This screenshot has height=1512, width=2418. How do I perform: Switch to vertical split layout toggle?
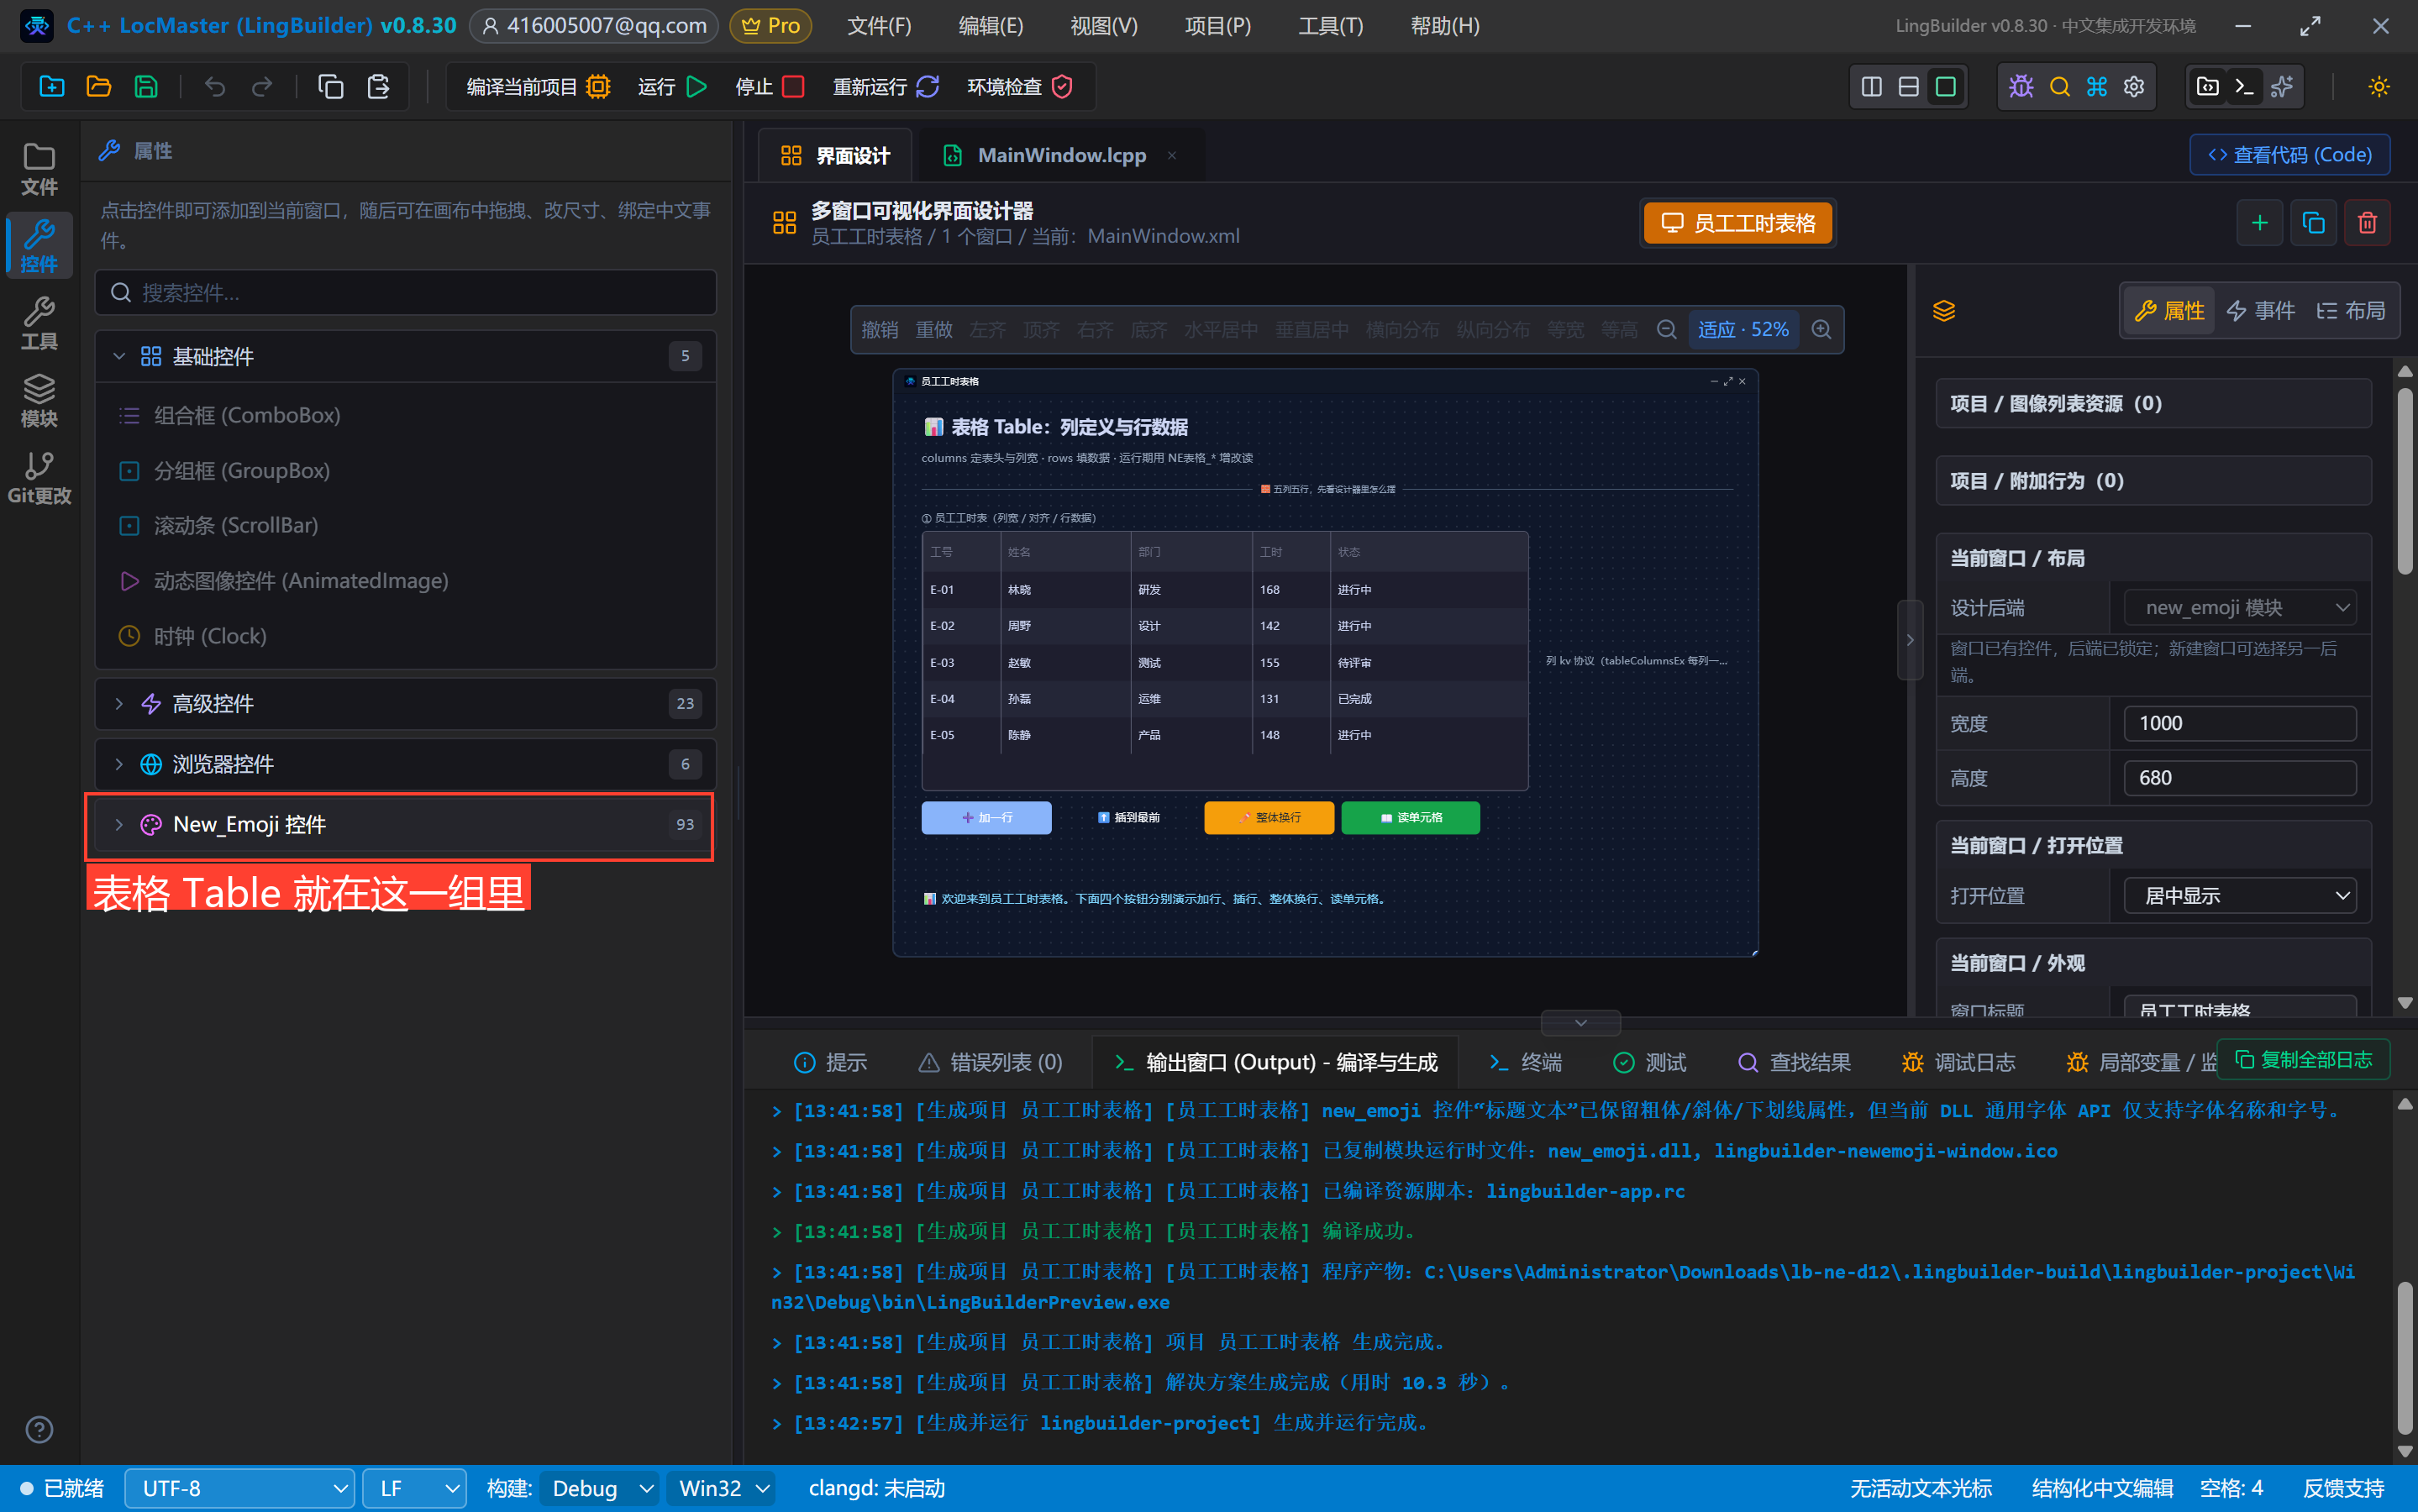tap(1871, 87)
